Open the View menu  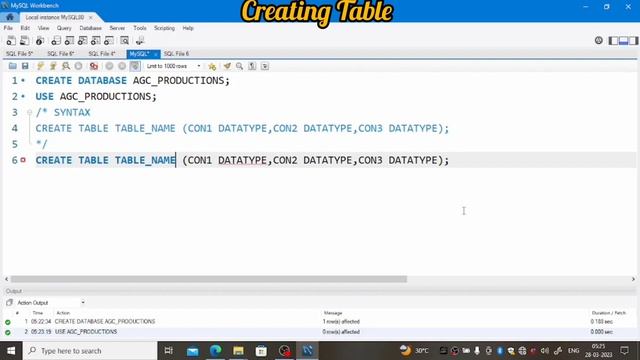[x=43, y=28]
